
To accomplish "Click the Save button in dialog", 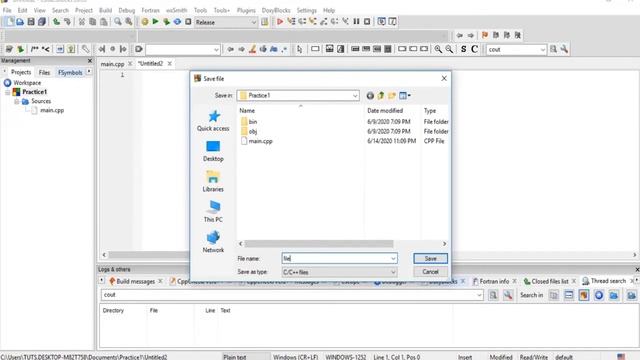I will coord(430,258).
